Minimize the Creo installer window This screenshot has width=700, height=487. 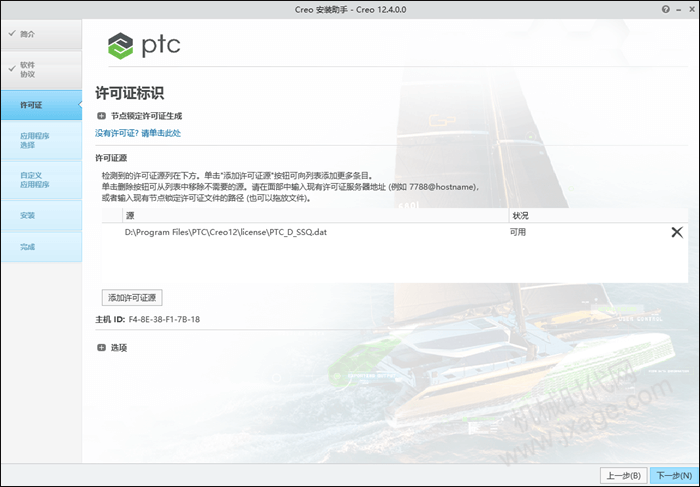pos(679,9)
